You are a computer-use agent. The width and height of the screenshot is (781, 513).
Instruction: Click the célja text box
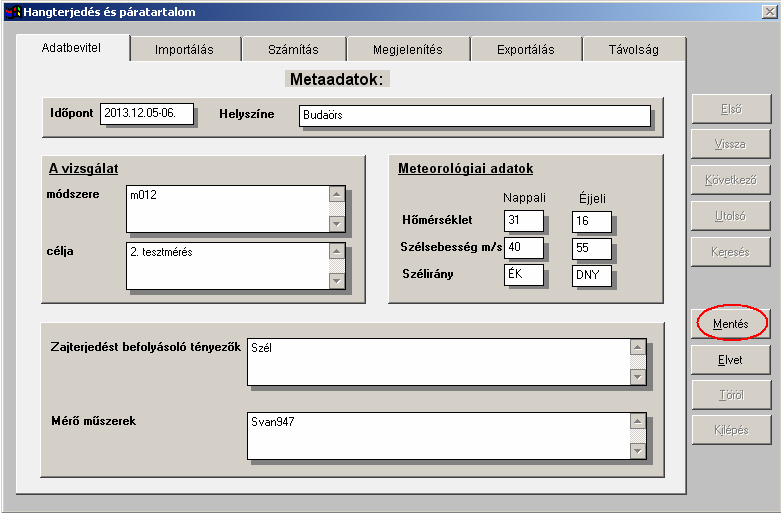tap(228, 266)
